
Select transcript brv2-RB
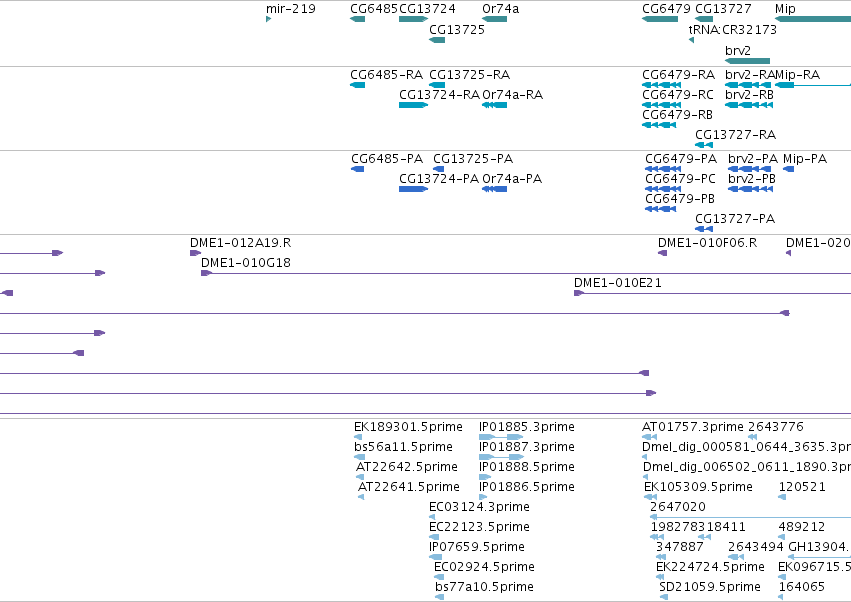tap(749, 94)
